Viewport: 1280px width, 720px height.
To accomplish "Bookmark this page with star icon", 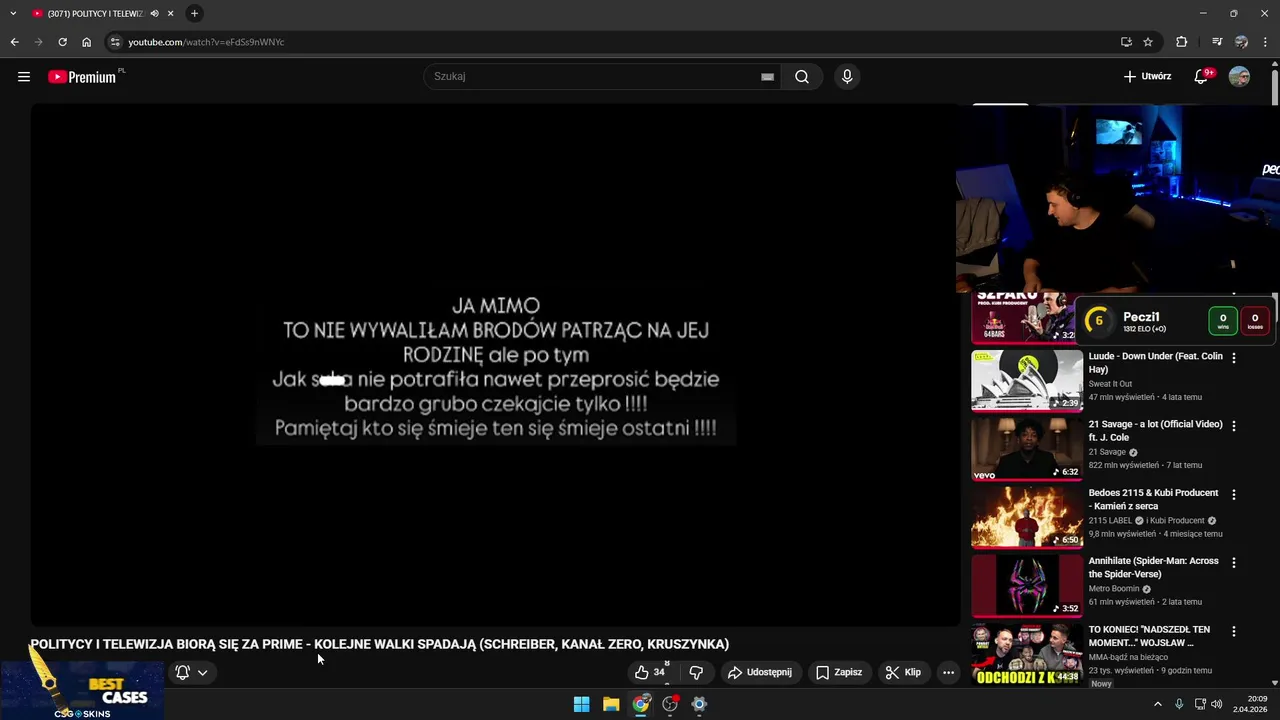I will (x=1148, y=42).
